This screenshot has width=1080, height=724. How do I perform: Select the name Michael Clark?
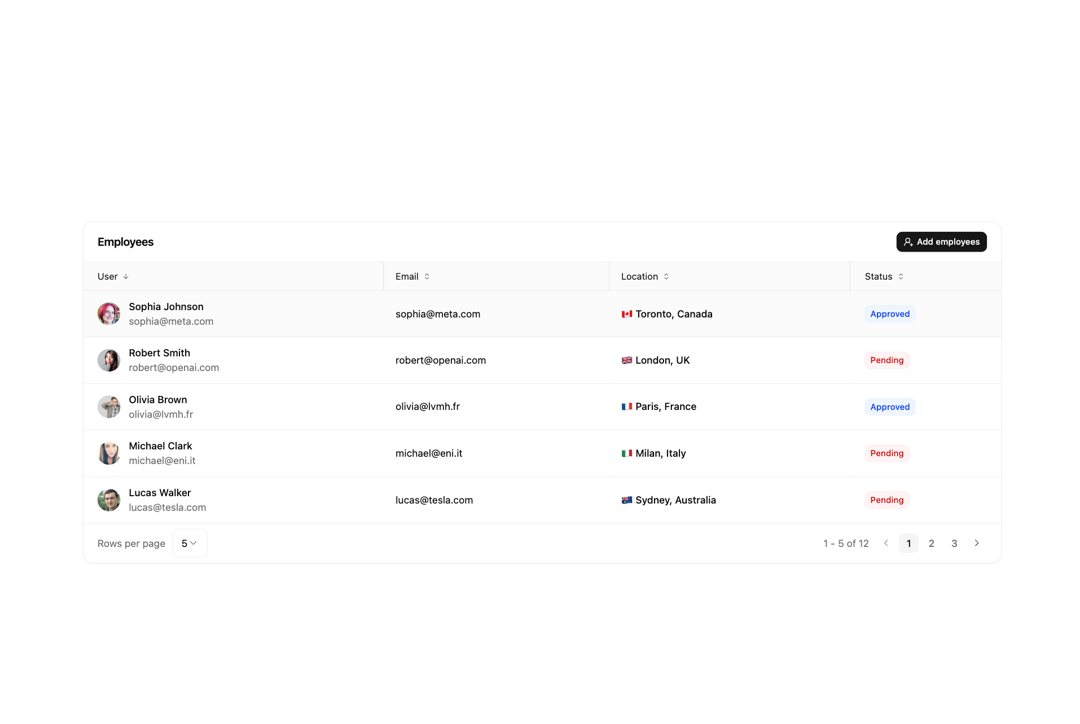160,446
